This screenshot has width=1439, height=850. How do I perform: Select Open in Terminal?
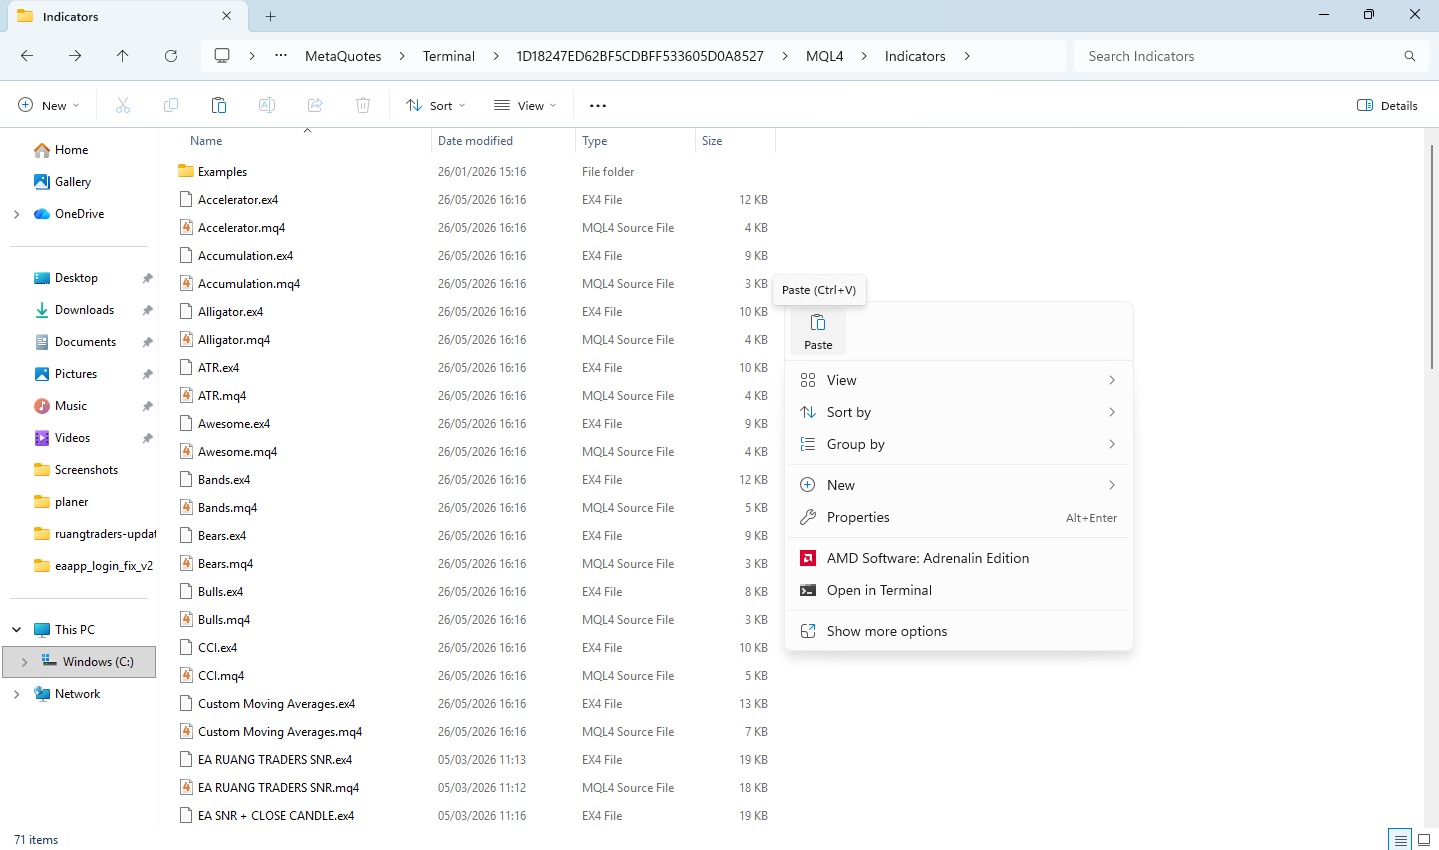coord(959,590)
